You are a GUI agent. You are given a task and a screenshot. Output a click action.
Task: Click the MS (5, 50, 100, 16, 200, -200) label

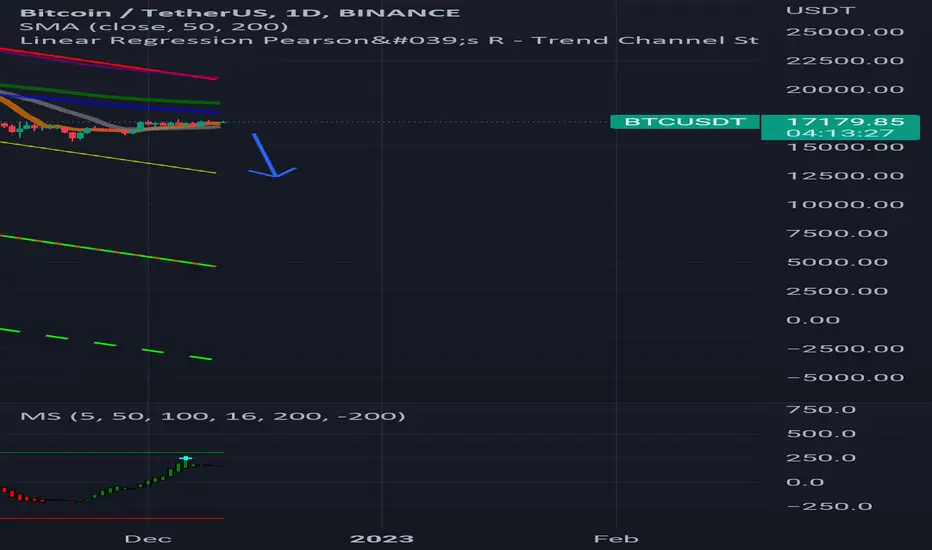(213, 416)
